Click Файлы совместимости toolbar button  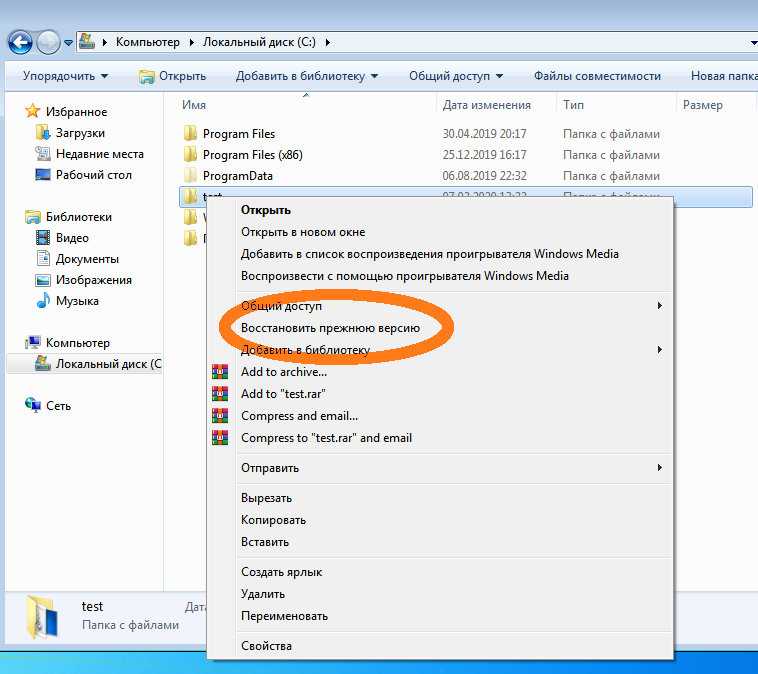pos(597,76)
